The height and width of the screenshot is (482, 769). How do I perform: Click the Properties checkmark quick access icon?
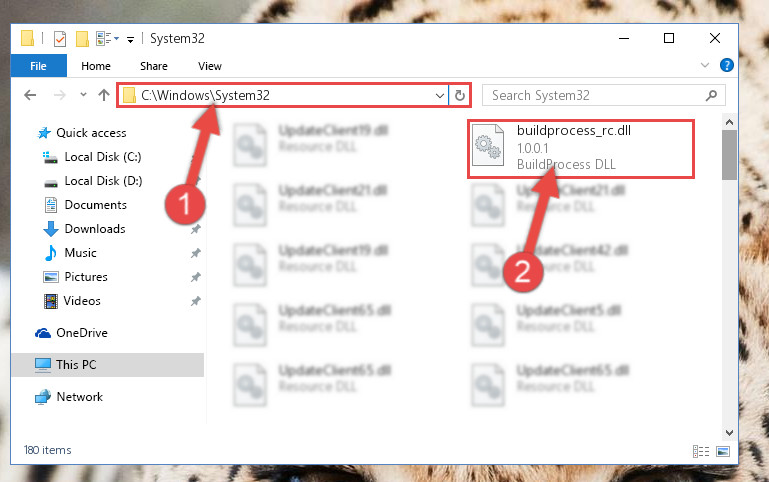click(x=60, y=38)
